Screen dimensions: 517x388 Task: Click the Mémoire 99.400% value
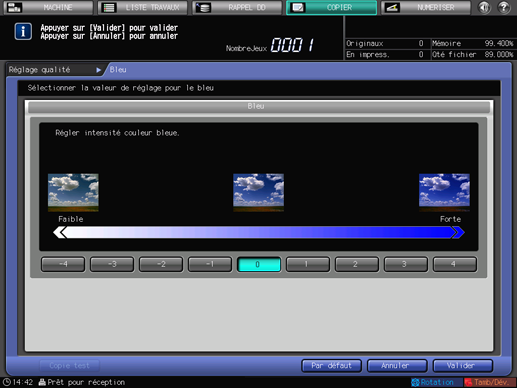click(499, 43)
